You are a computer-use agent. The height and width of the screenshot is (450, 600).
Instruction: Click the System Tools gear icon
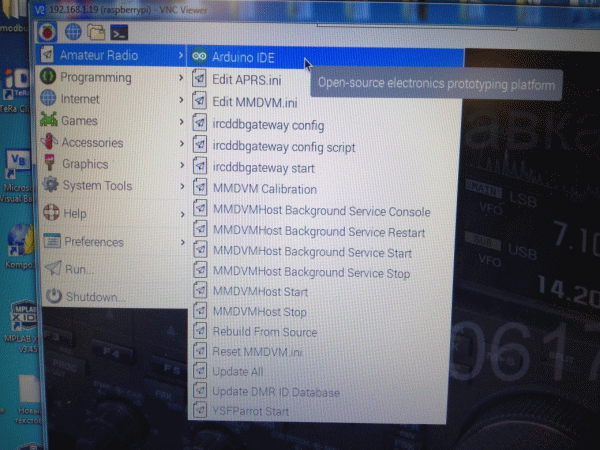click(51, 184)
